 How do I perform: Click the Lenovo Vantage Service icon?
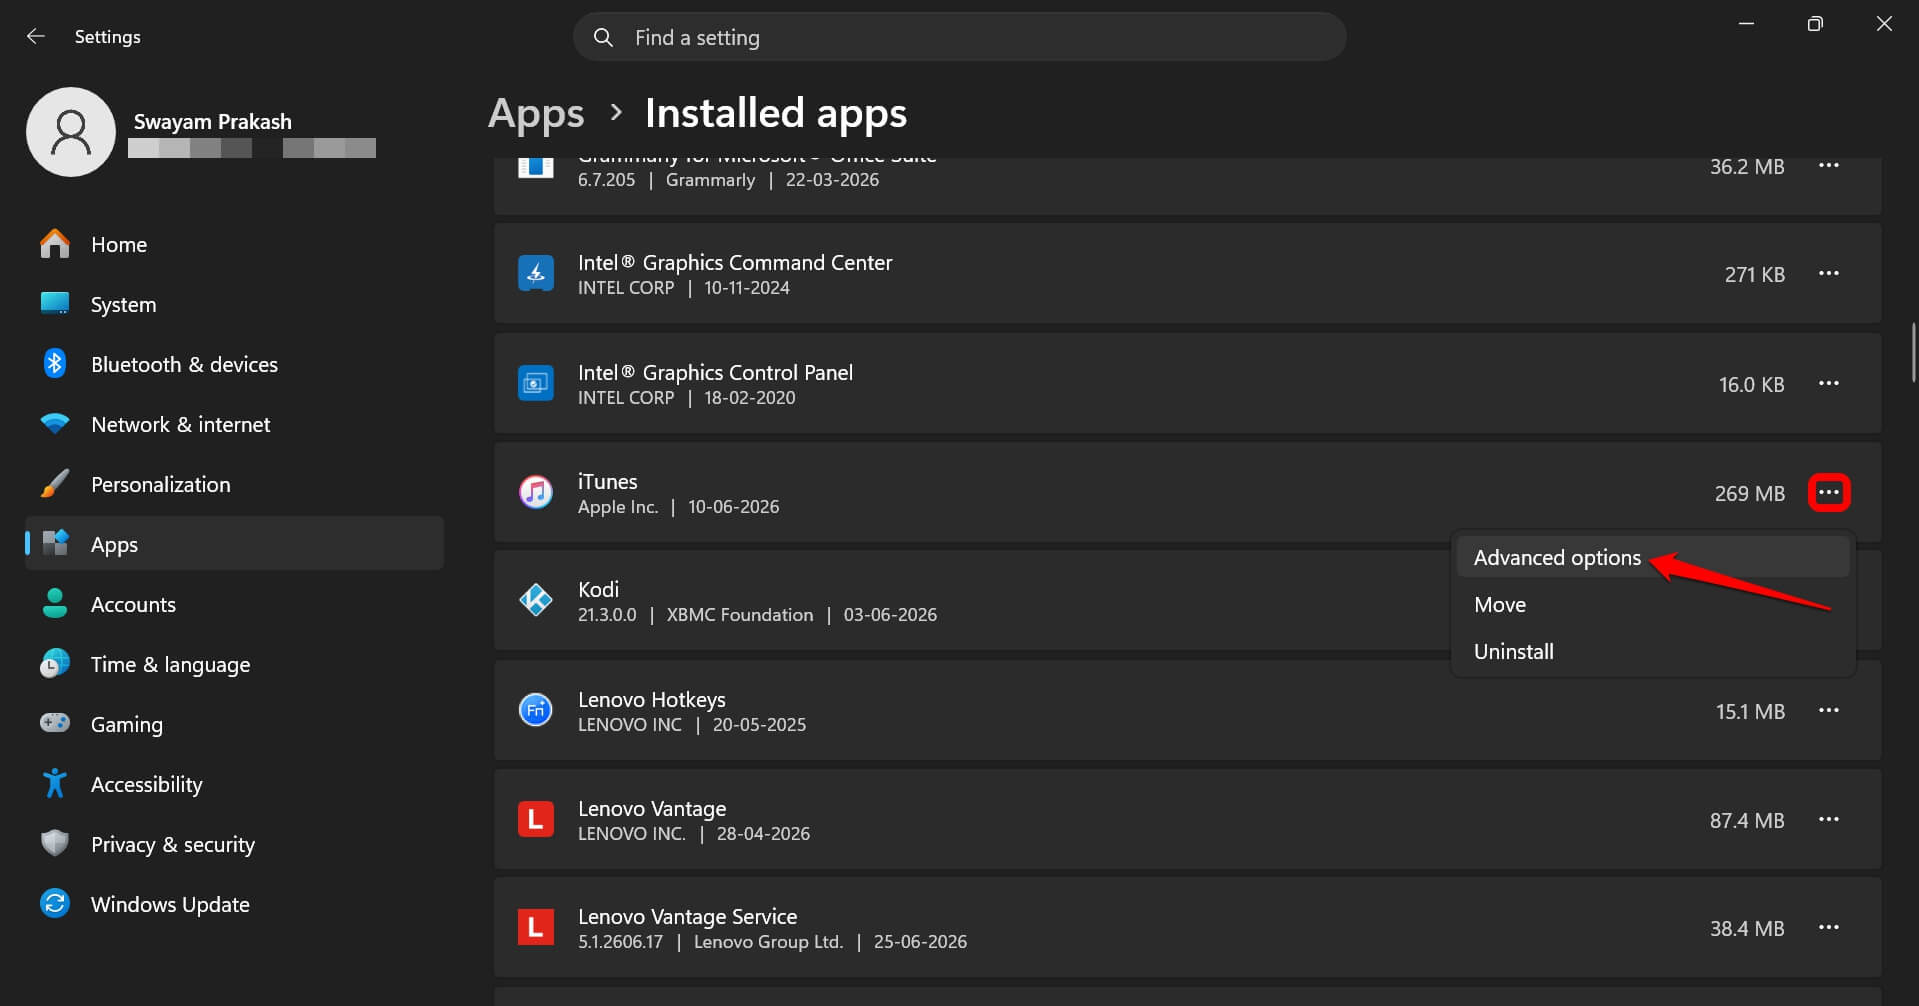pos(536,927)
